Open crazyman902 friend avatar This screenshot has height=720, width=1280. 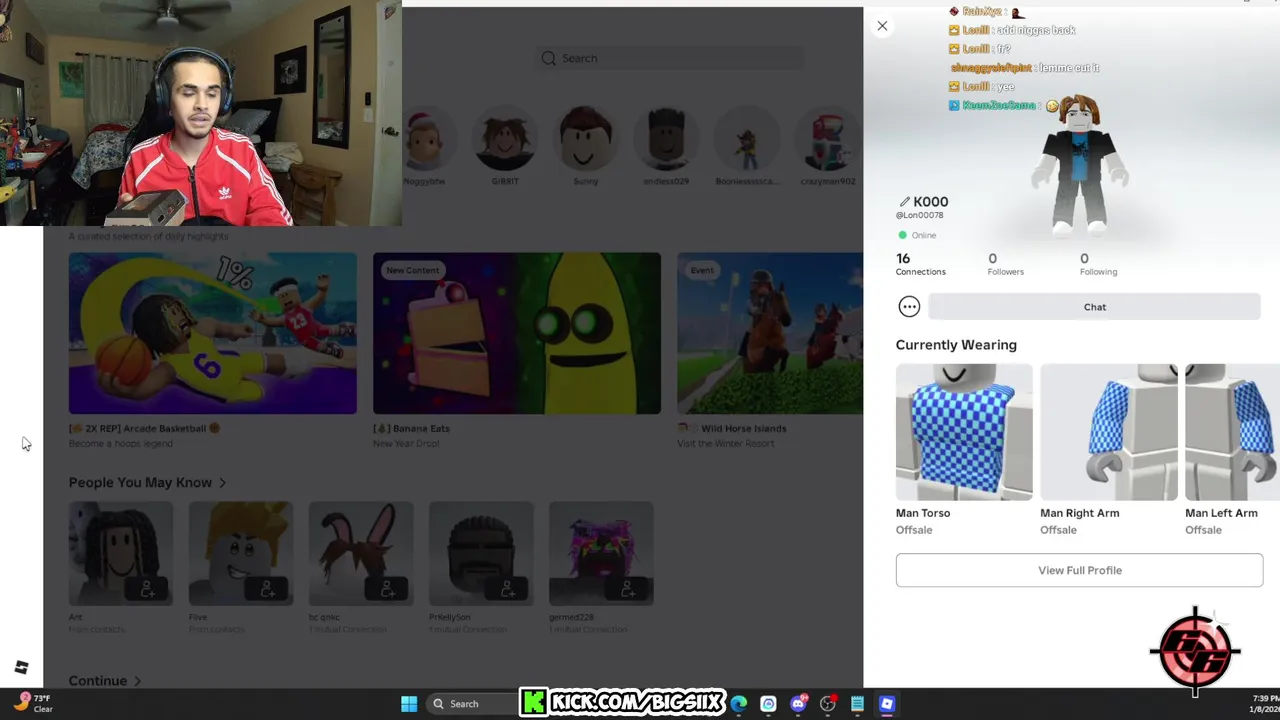(x=828, y=139)
